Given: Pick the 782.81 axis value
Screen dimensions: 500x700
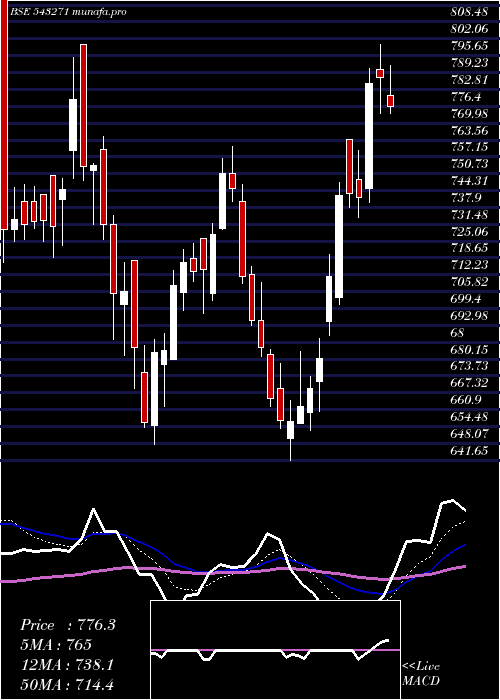Looking at the screenshot, I should click(469, 80).
